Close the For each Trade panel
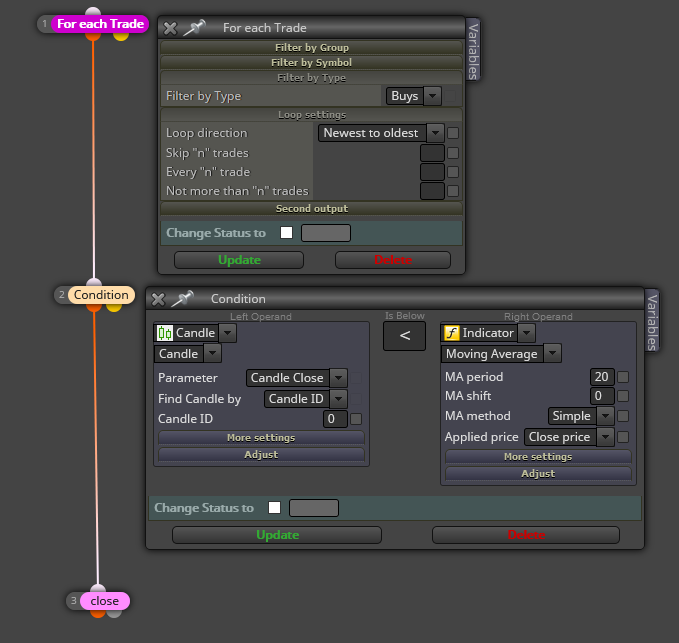The image size is (679, 643). click(170, 29)
